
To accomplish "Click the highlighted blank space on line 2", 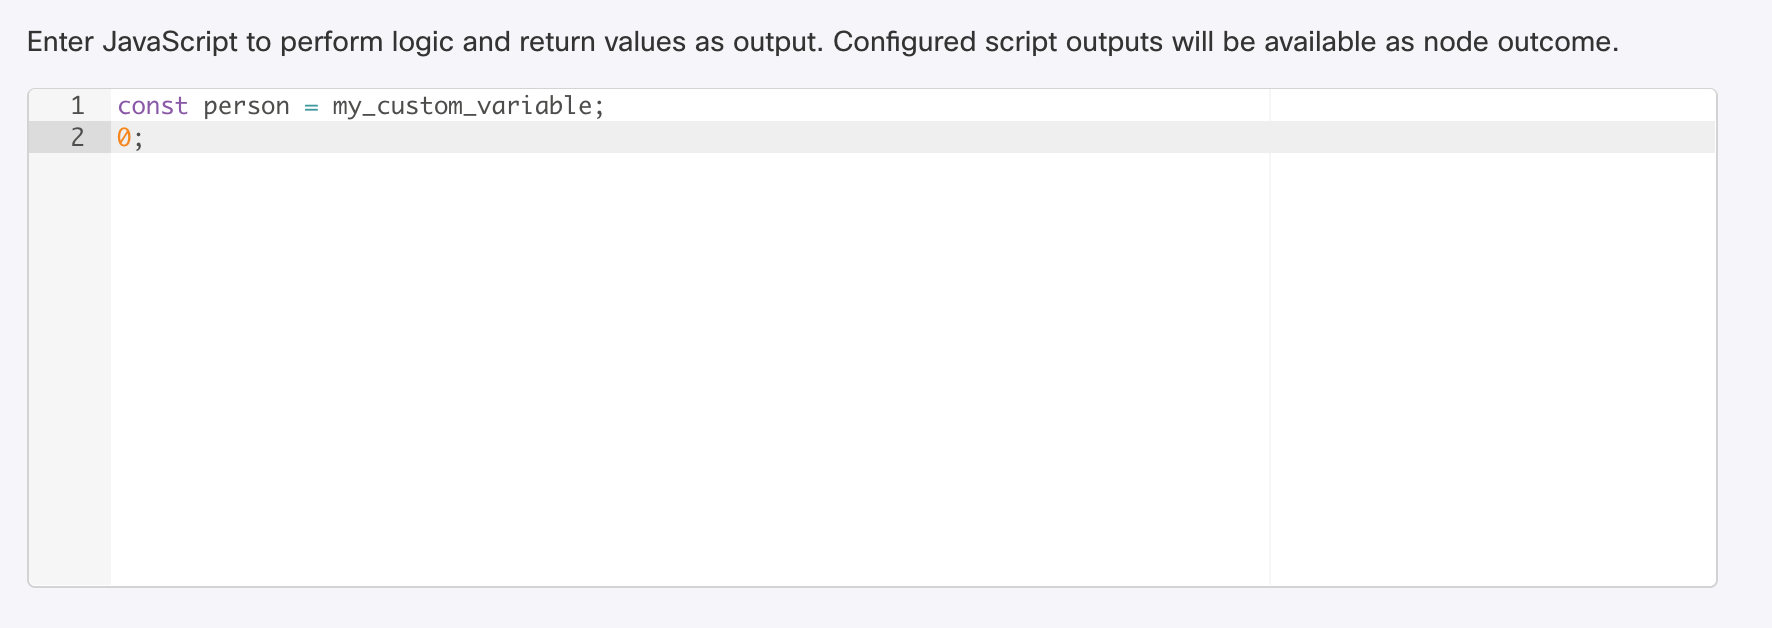I will coord(700,138).
